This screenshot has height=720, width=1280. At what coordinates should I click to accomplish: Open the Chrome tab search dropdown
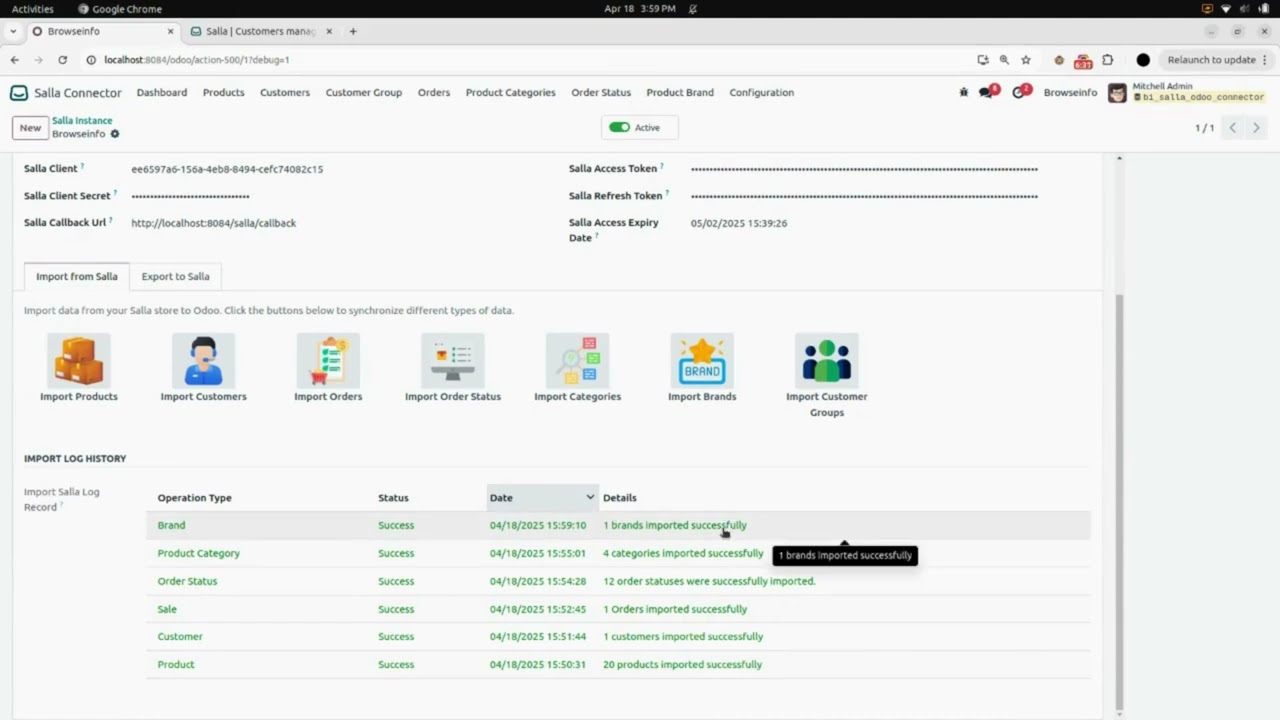13,31
